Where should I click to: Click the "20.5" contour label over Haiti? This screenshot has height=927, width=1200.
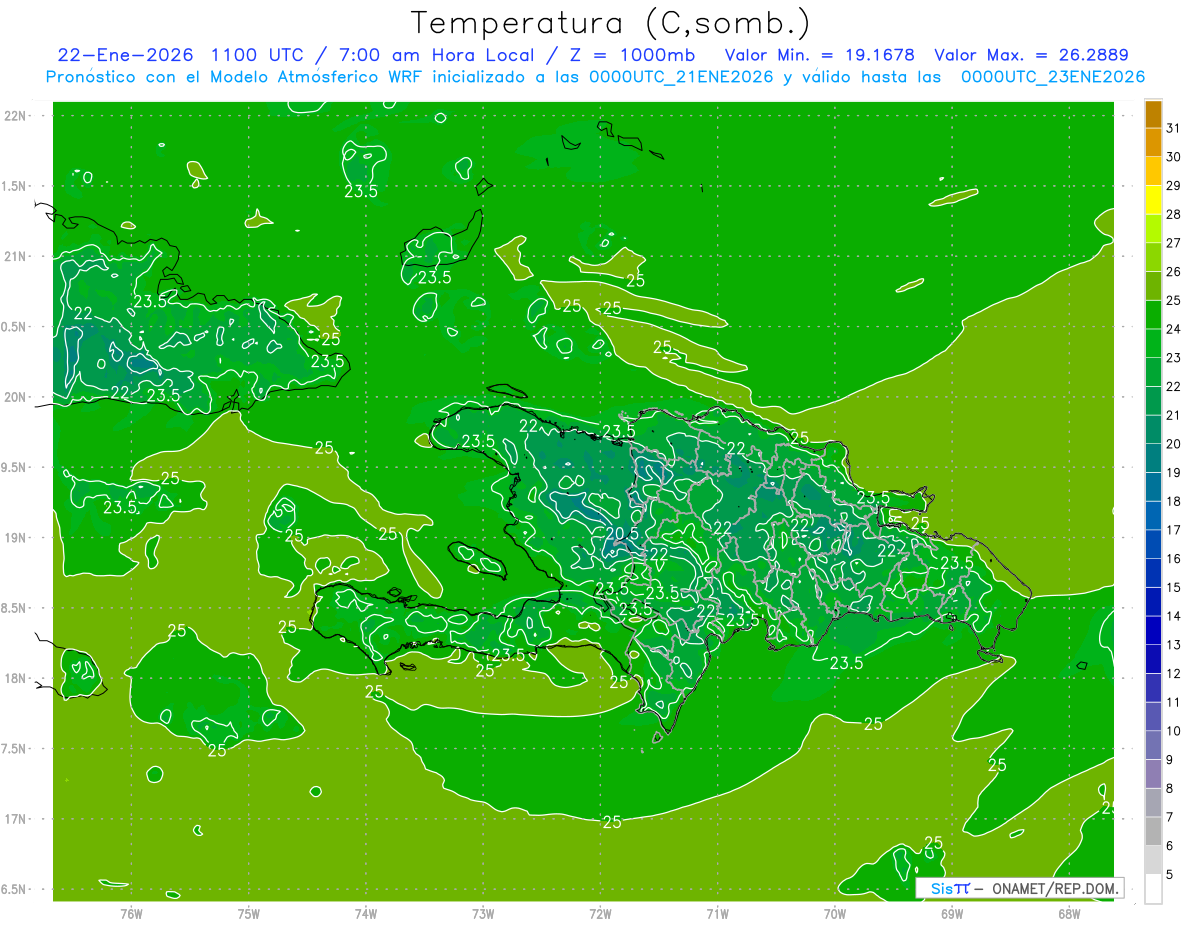(x=622, y=534)
